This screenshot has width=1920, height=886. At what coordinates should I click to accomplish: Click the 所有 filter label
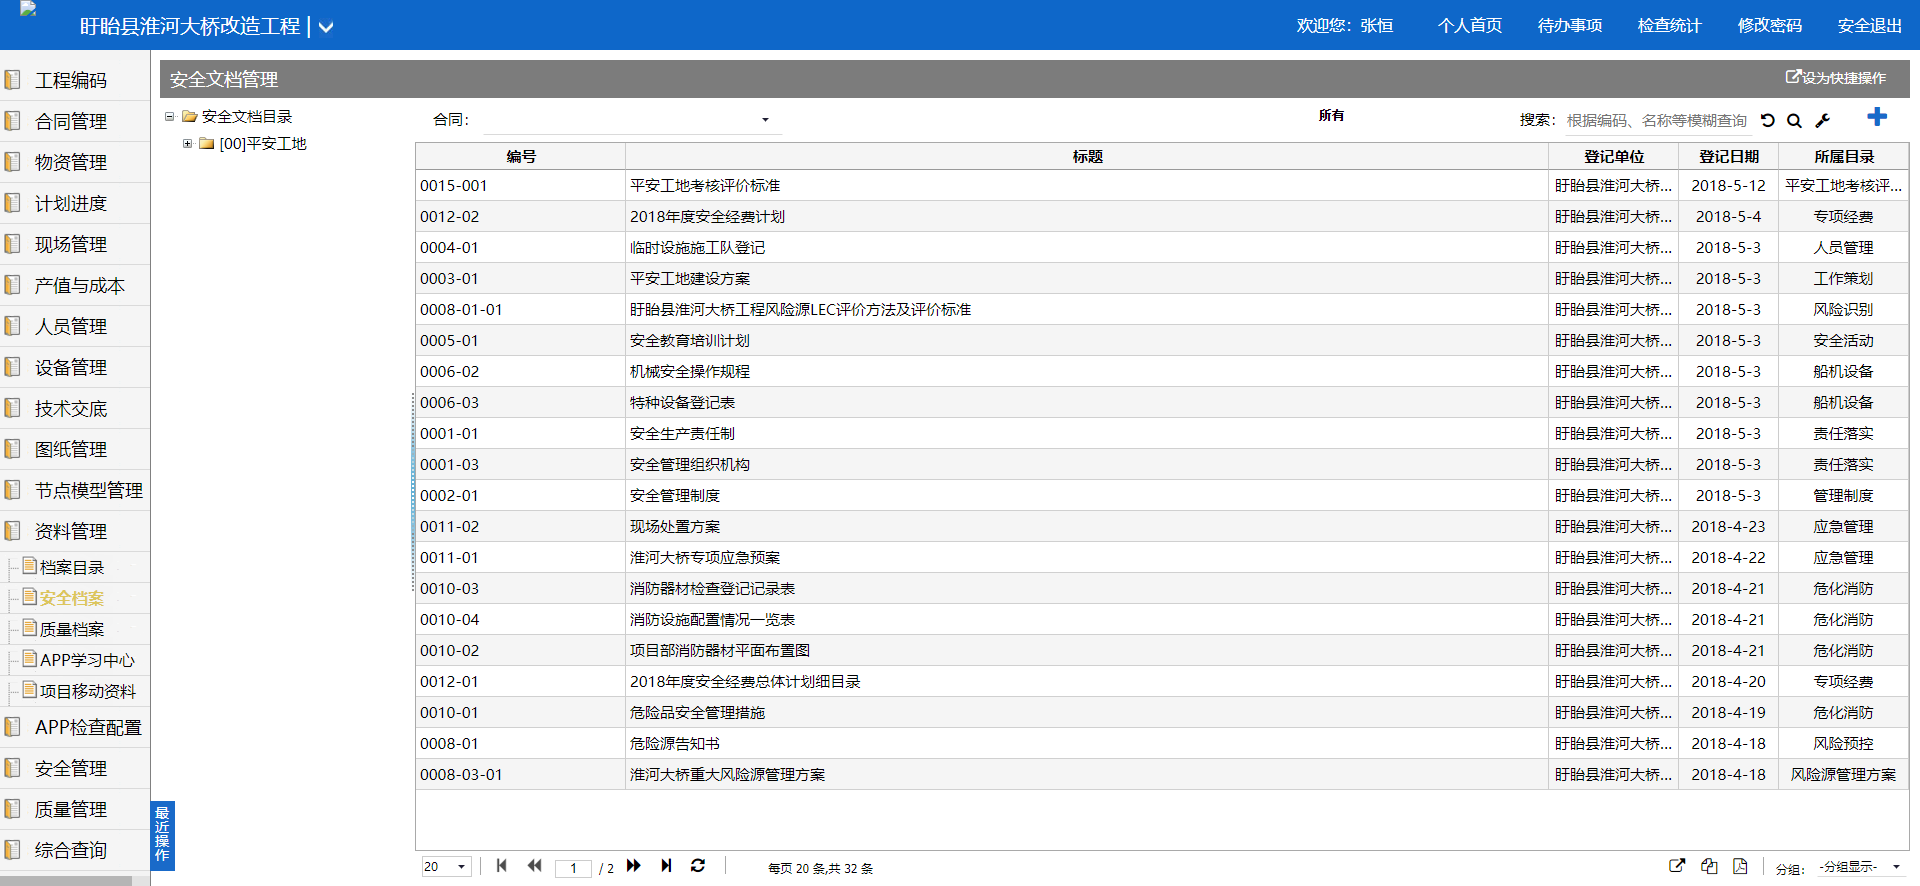tap(1331, 115)
